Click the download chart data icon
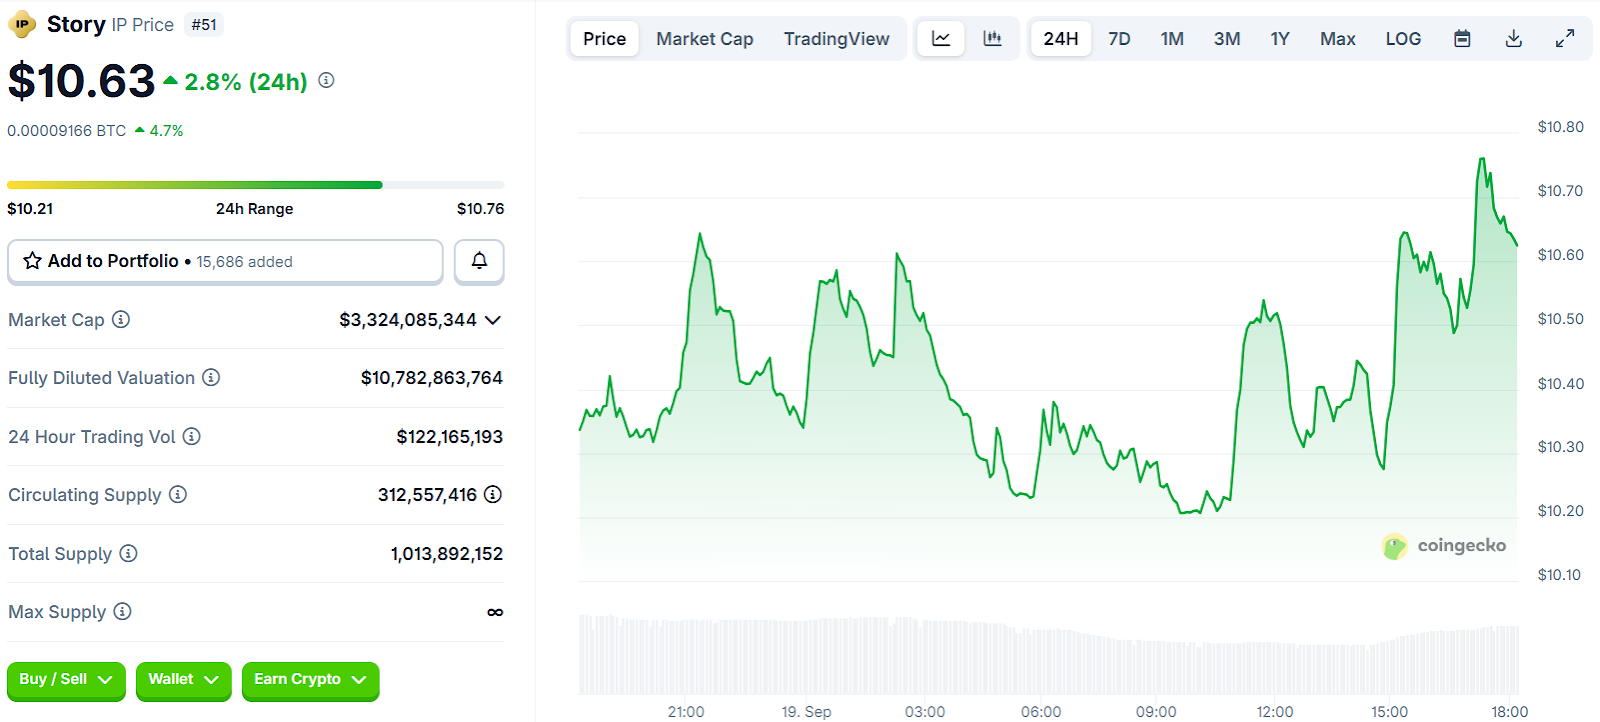The width and height of the screenshot is (1600, 722). [1514, 39]
